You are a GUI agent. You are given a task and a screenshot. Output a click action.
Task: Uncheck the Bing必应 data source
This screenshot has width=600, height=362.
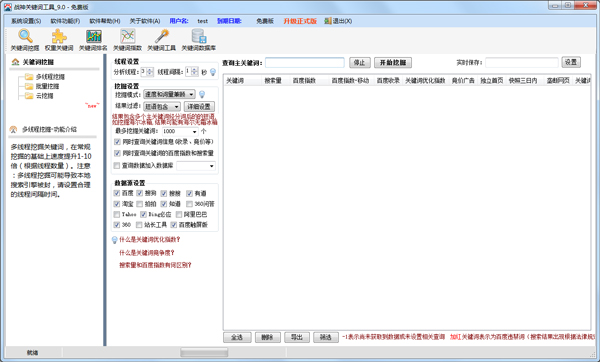[x=143, y=214]
